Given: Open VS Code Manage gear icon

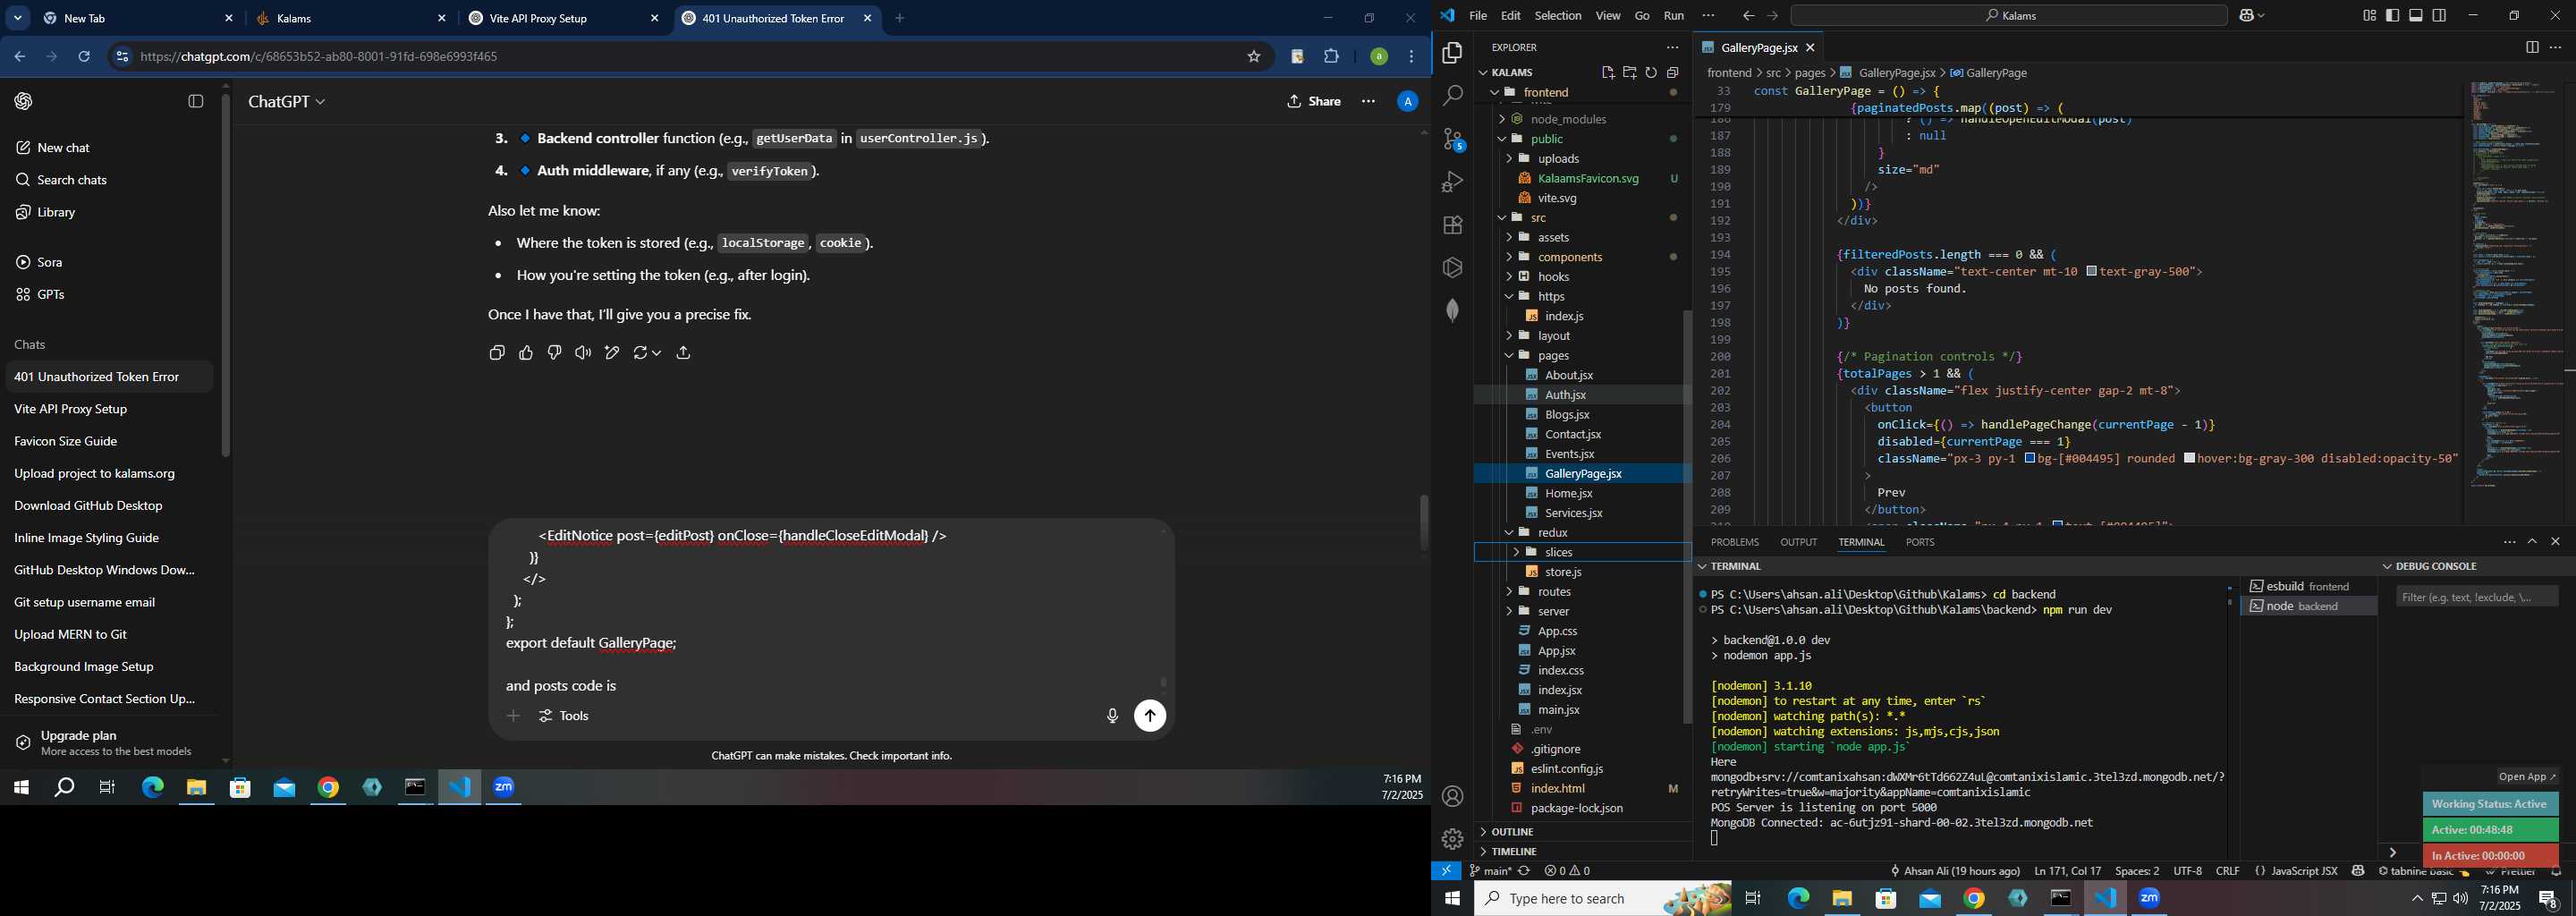Looking at the screenshot, I should [1452, 839].
